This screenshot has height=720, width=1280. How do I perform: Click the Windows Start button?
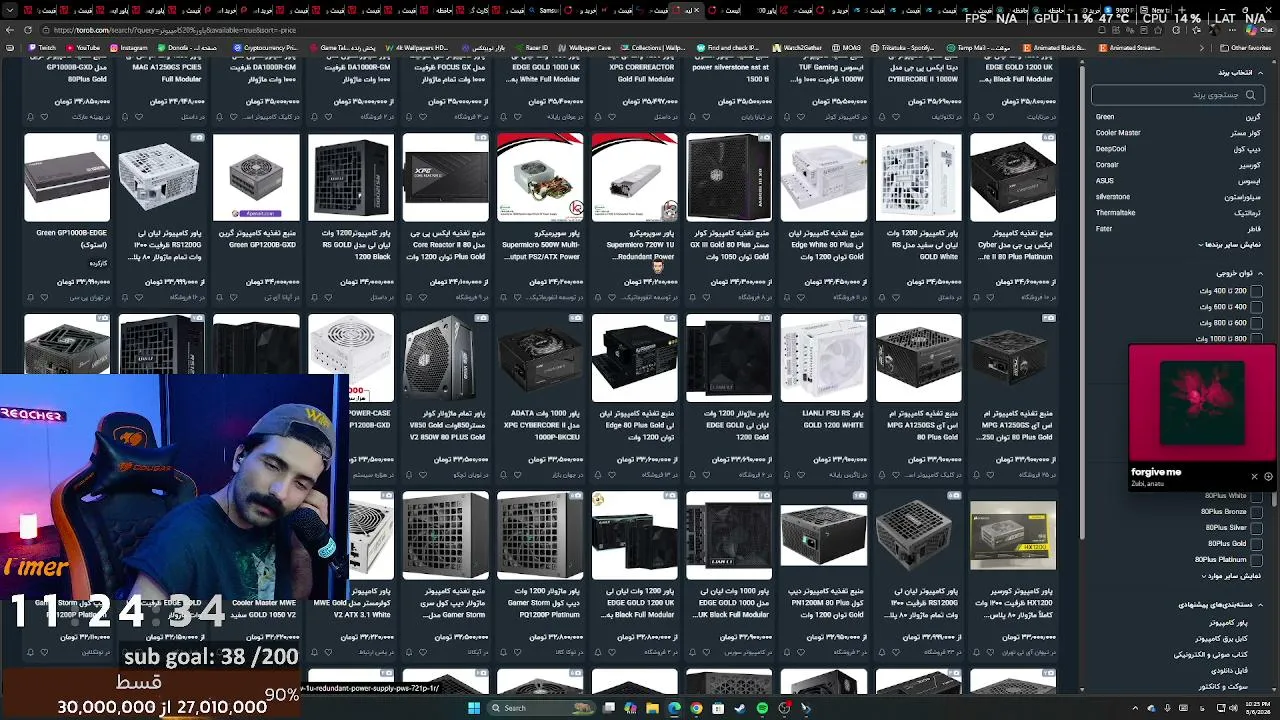(x=474, y=708)
